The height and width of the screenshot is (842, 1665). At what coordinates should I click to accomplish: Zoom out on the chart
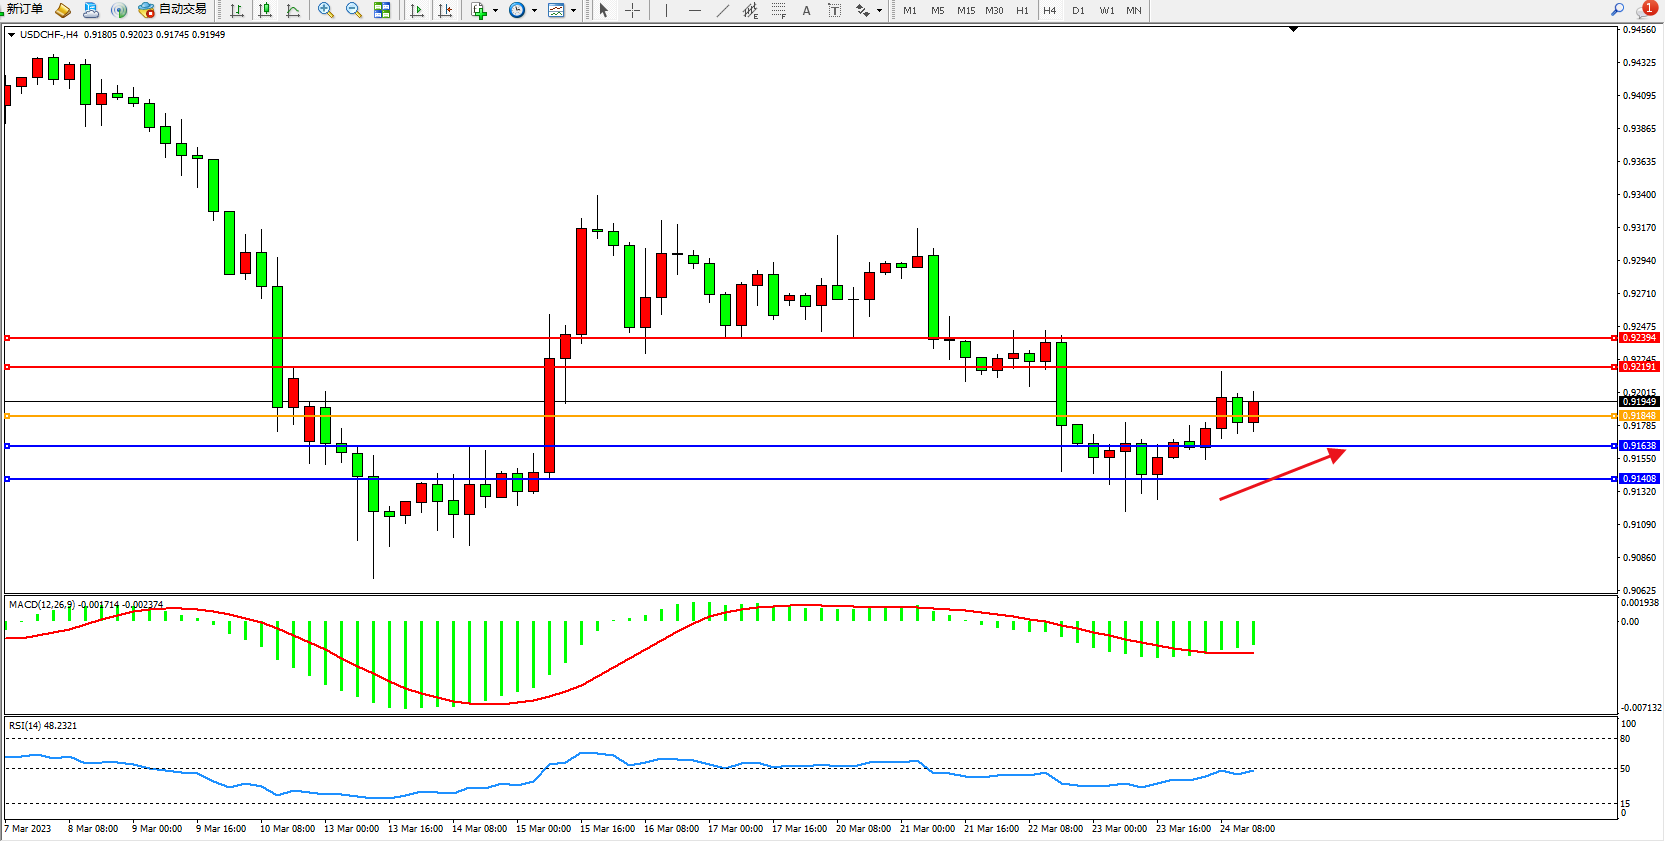point(354,10)
